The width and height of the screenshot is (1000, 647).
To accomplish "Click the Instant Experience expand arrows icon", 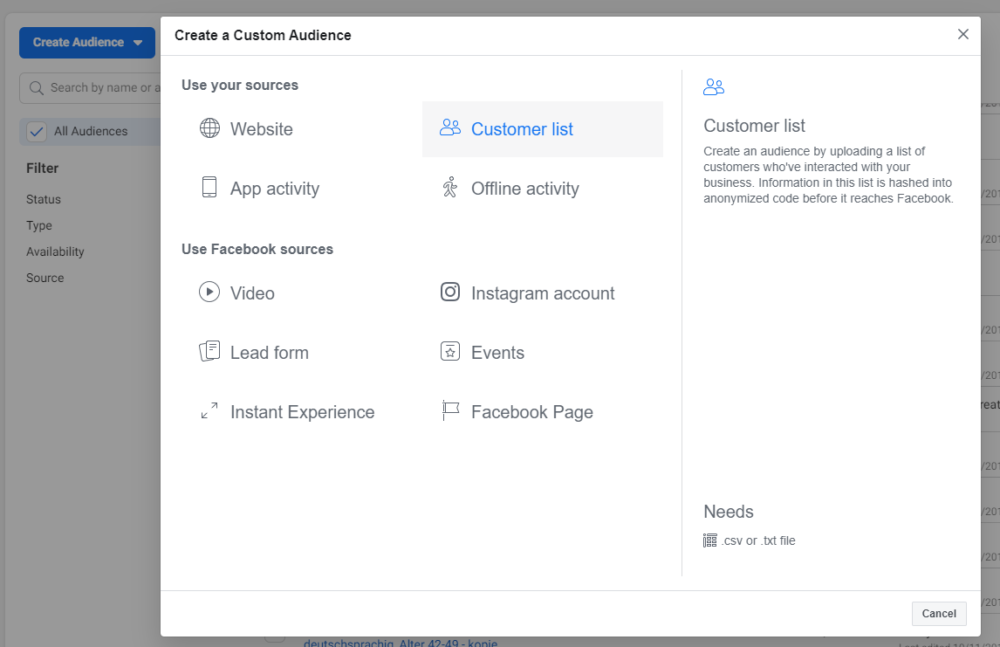I will (x=209, y=410).
